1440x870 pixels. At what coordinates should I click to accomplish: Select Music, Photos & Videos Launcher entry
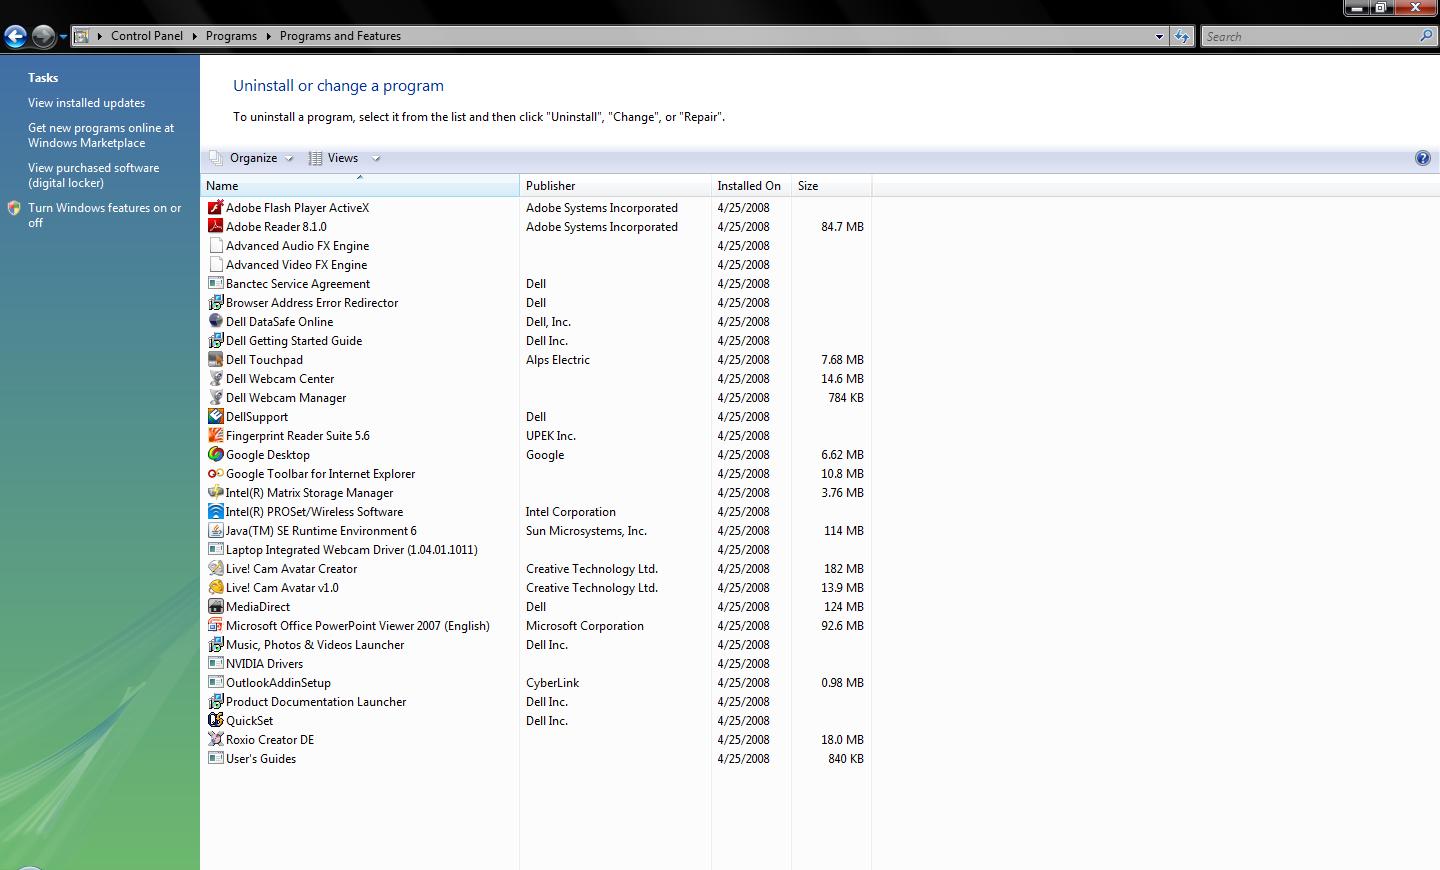click(315, 644)
